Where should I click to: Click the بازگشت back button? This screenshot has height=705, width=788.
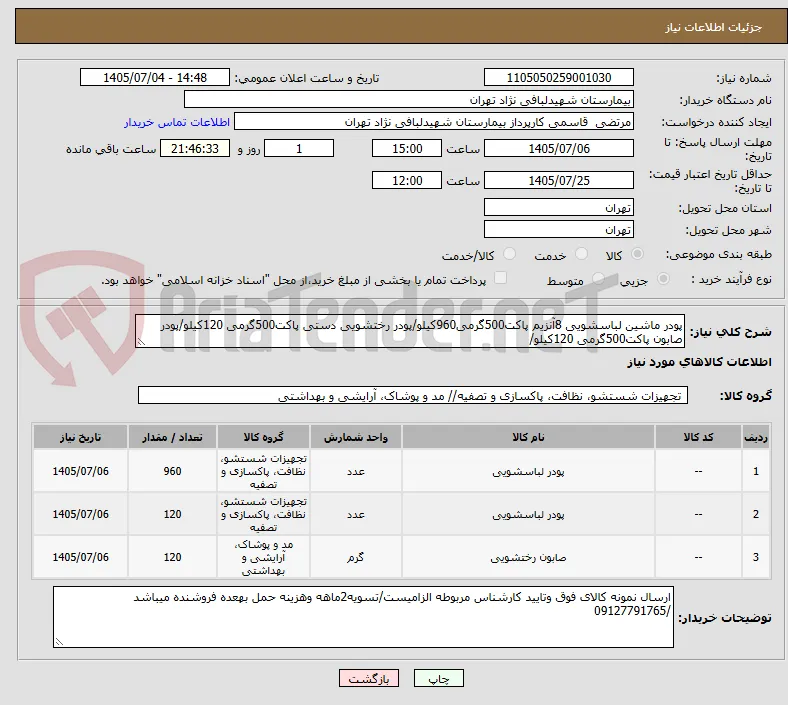click(x=369, y=678)
